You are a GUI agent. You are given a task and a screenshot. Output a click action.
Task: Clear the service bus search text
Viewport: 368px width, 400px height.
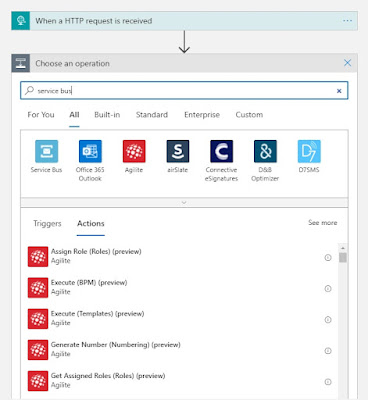click(339, 91)
